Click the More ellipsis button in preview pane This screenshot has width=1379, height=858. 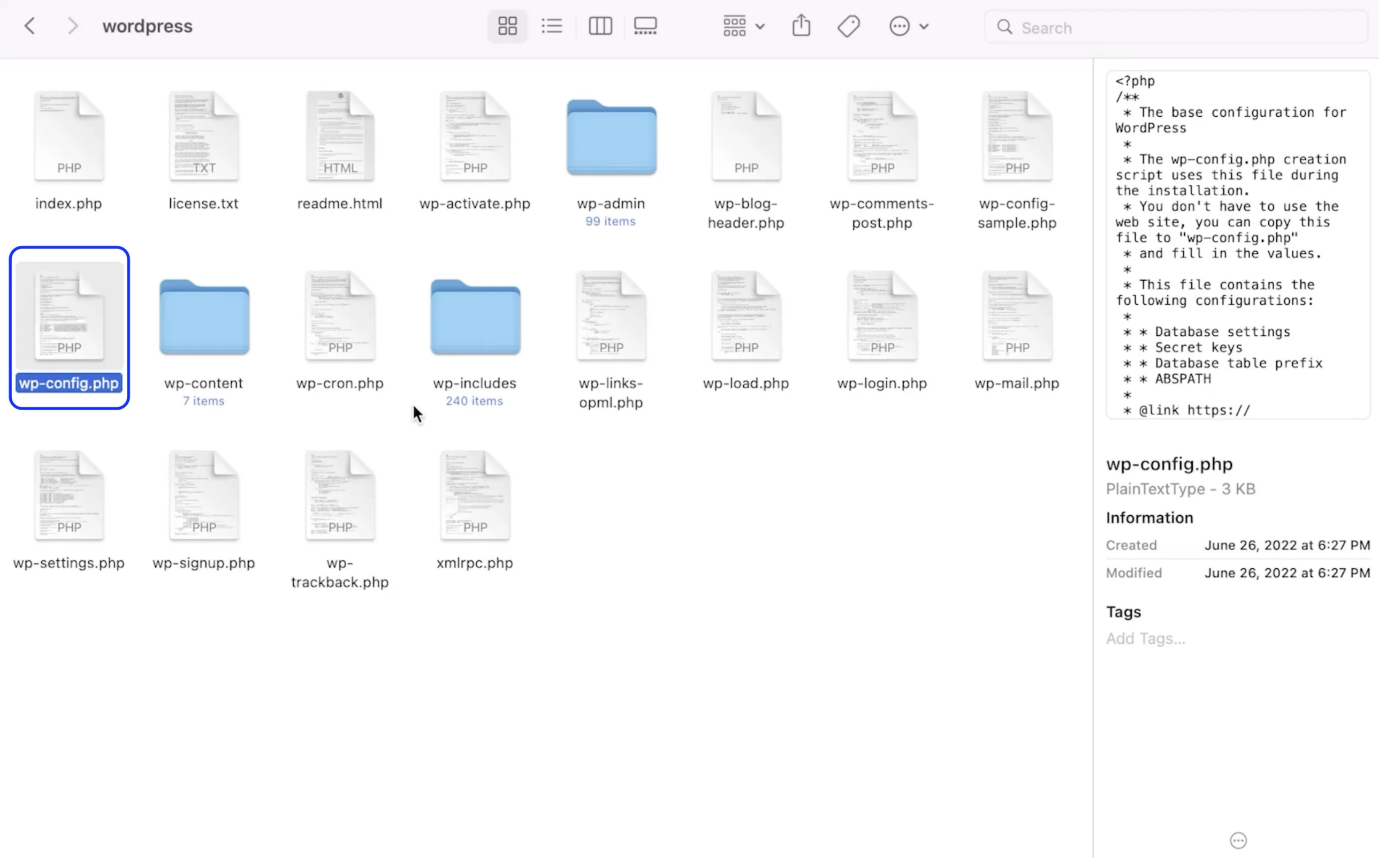pyautogui.click(x=1238, y=840)
